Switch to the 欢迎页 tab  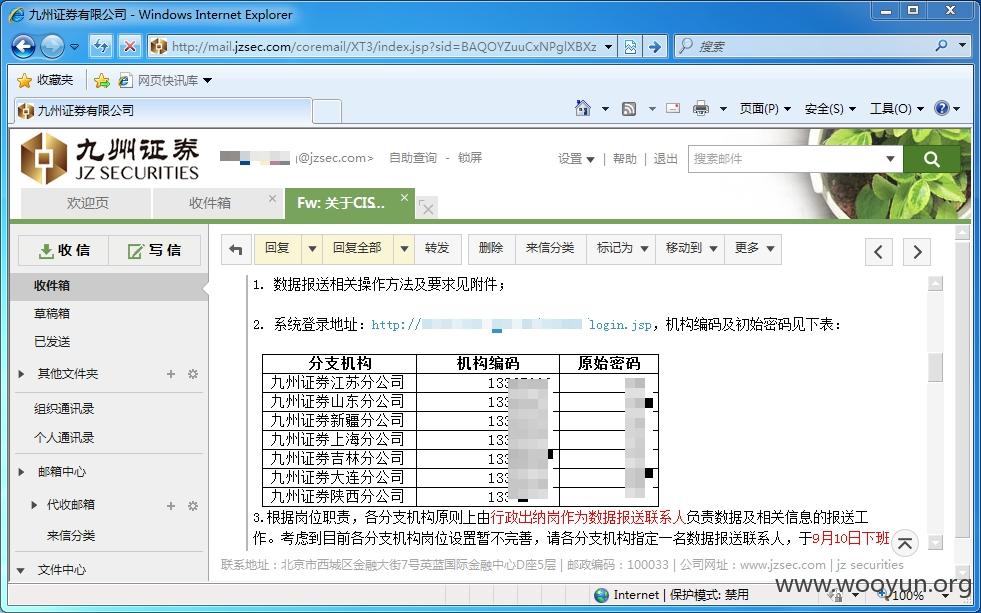pyautogui.click(x=86, y=203)
